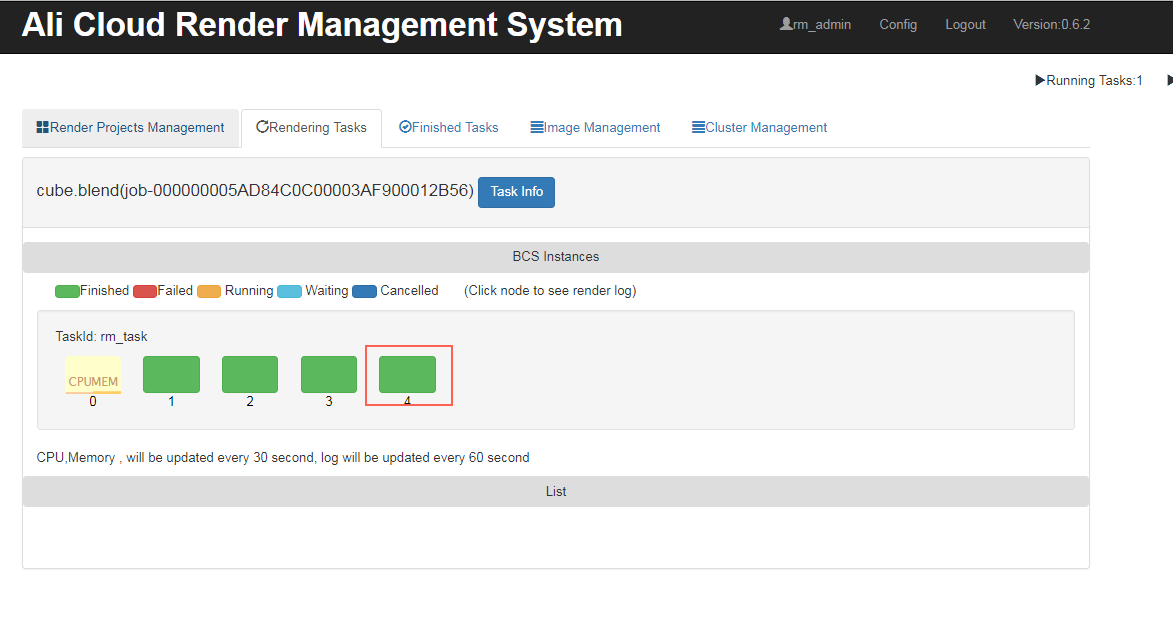This screenshot has width=1173, height=637.
Task: Click the grid icon on Render Projects Management
Action: click(x=43, y=127)
